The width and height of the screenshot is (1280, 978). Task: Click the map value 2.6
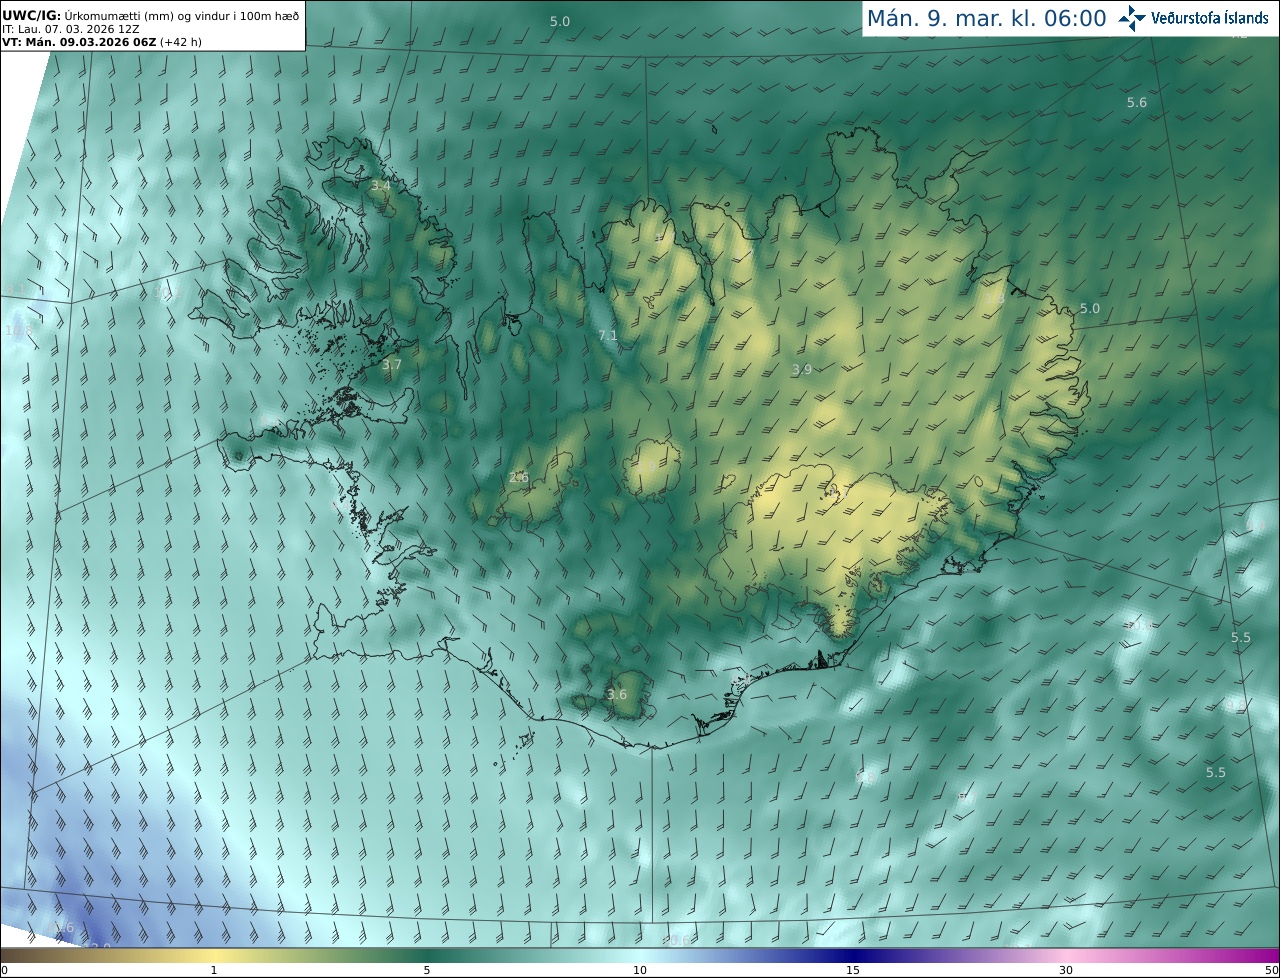coord(519,477)
